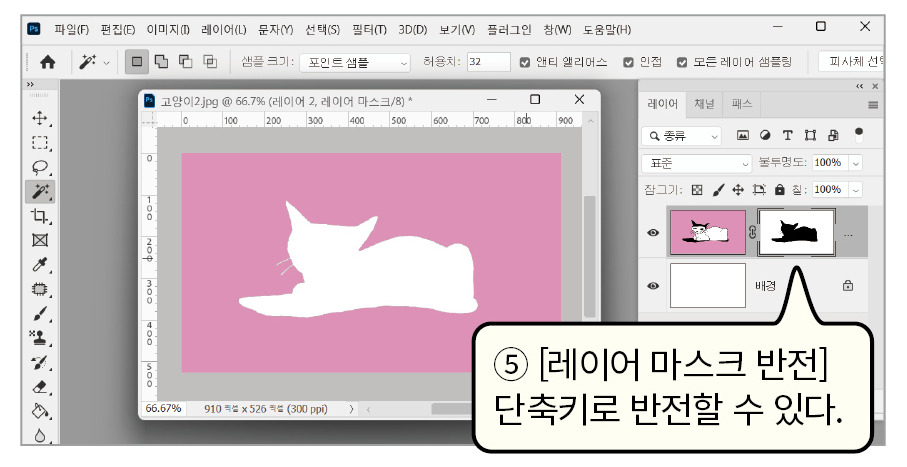
Task: Filter layers by smart object icon
Action: [834, 135]
